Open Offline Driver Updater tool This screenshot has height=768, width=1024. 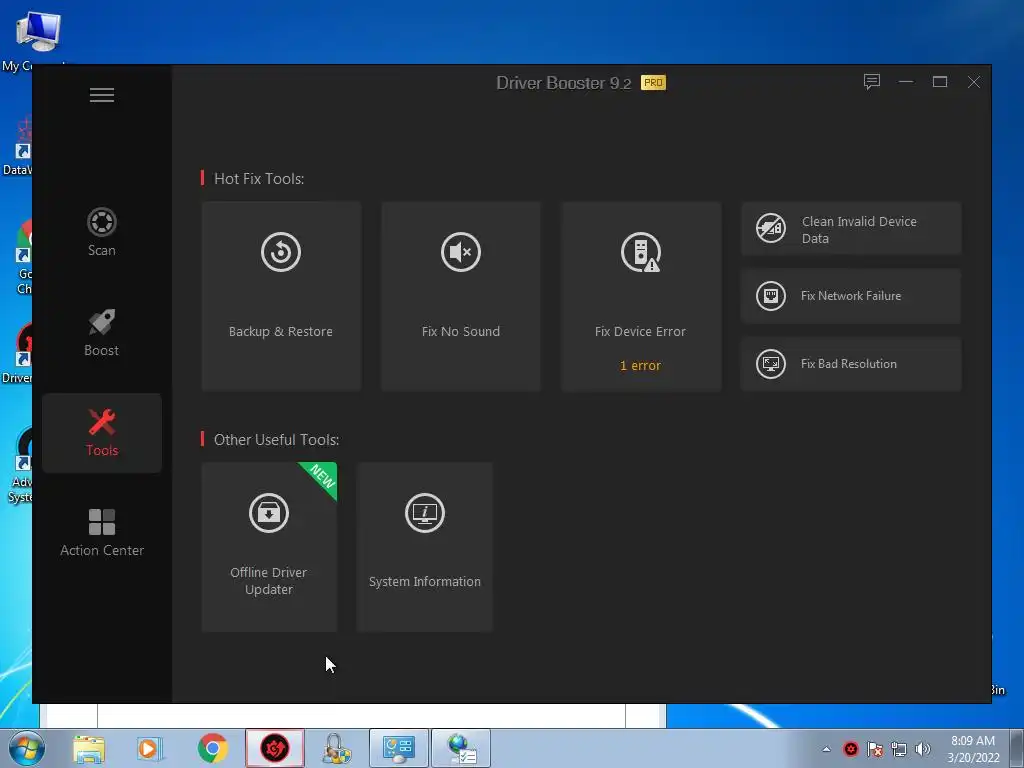(269, 547)
